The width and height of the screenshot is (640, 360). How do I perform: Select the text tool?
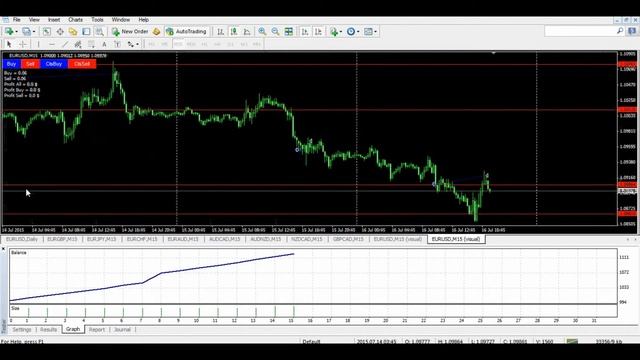click(x=104, y=44)
